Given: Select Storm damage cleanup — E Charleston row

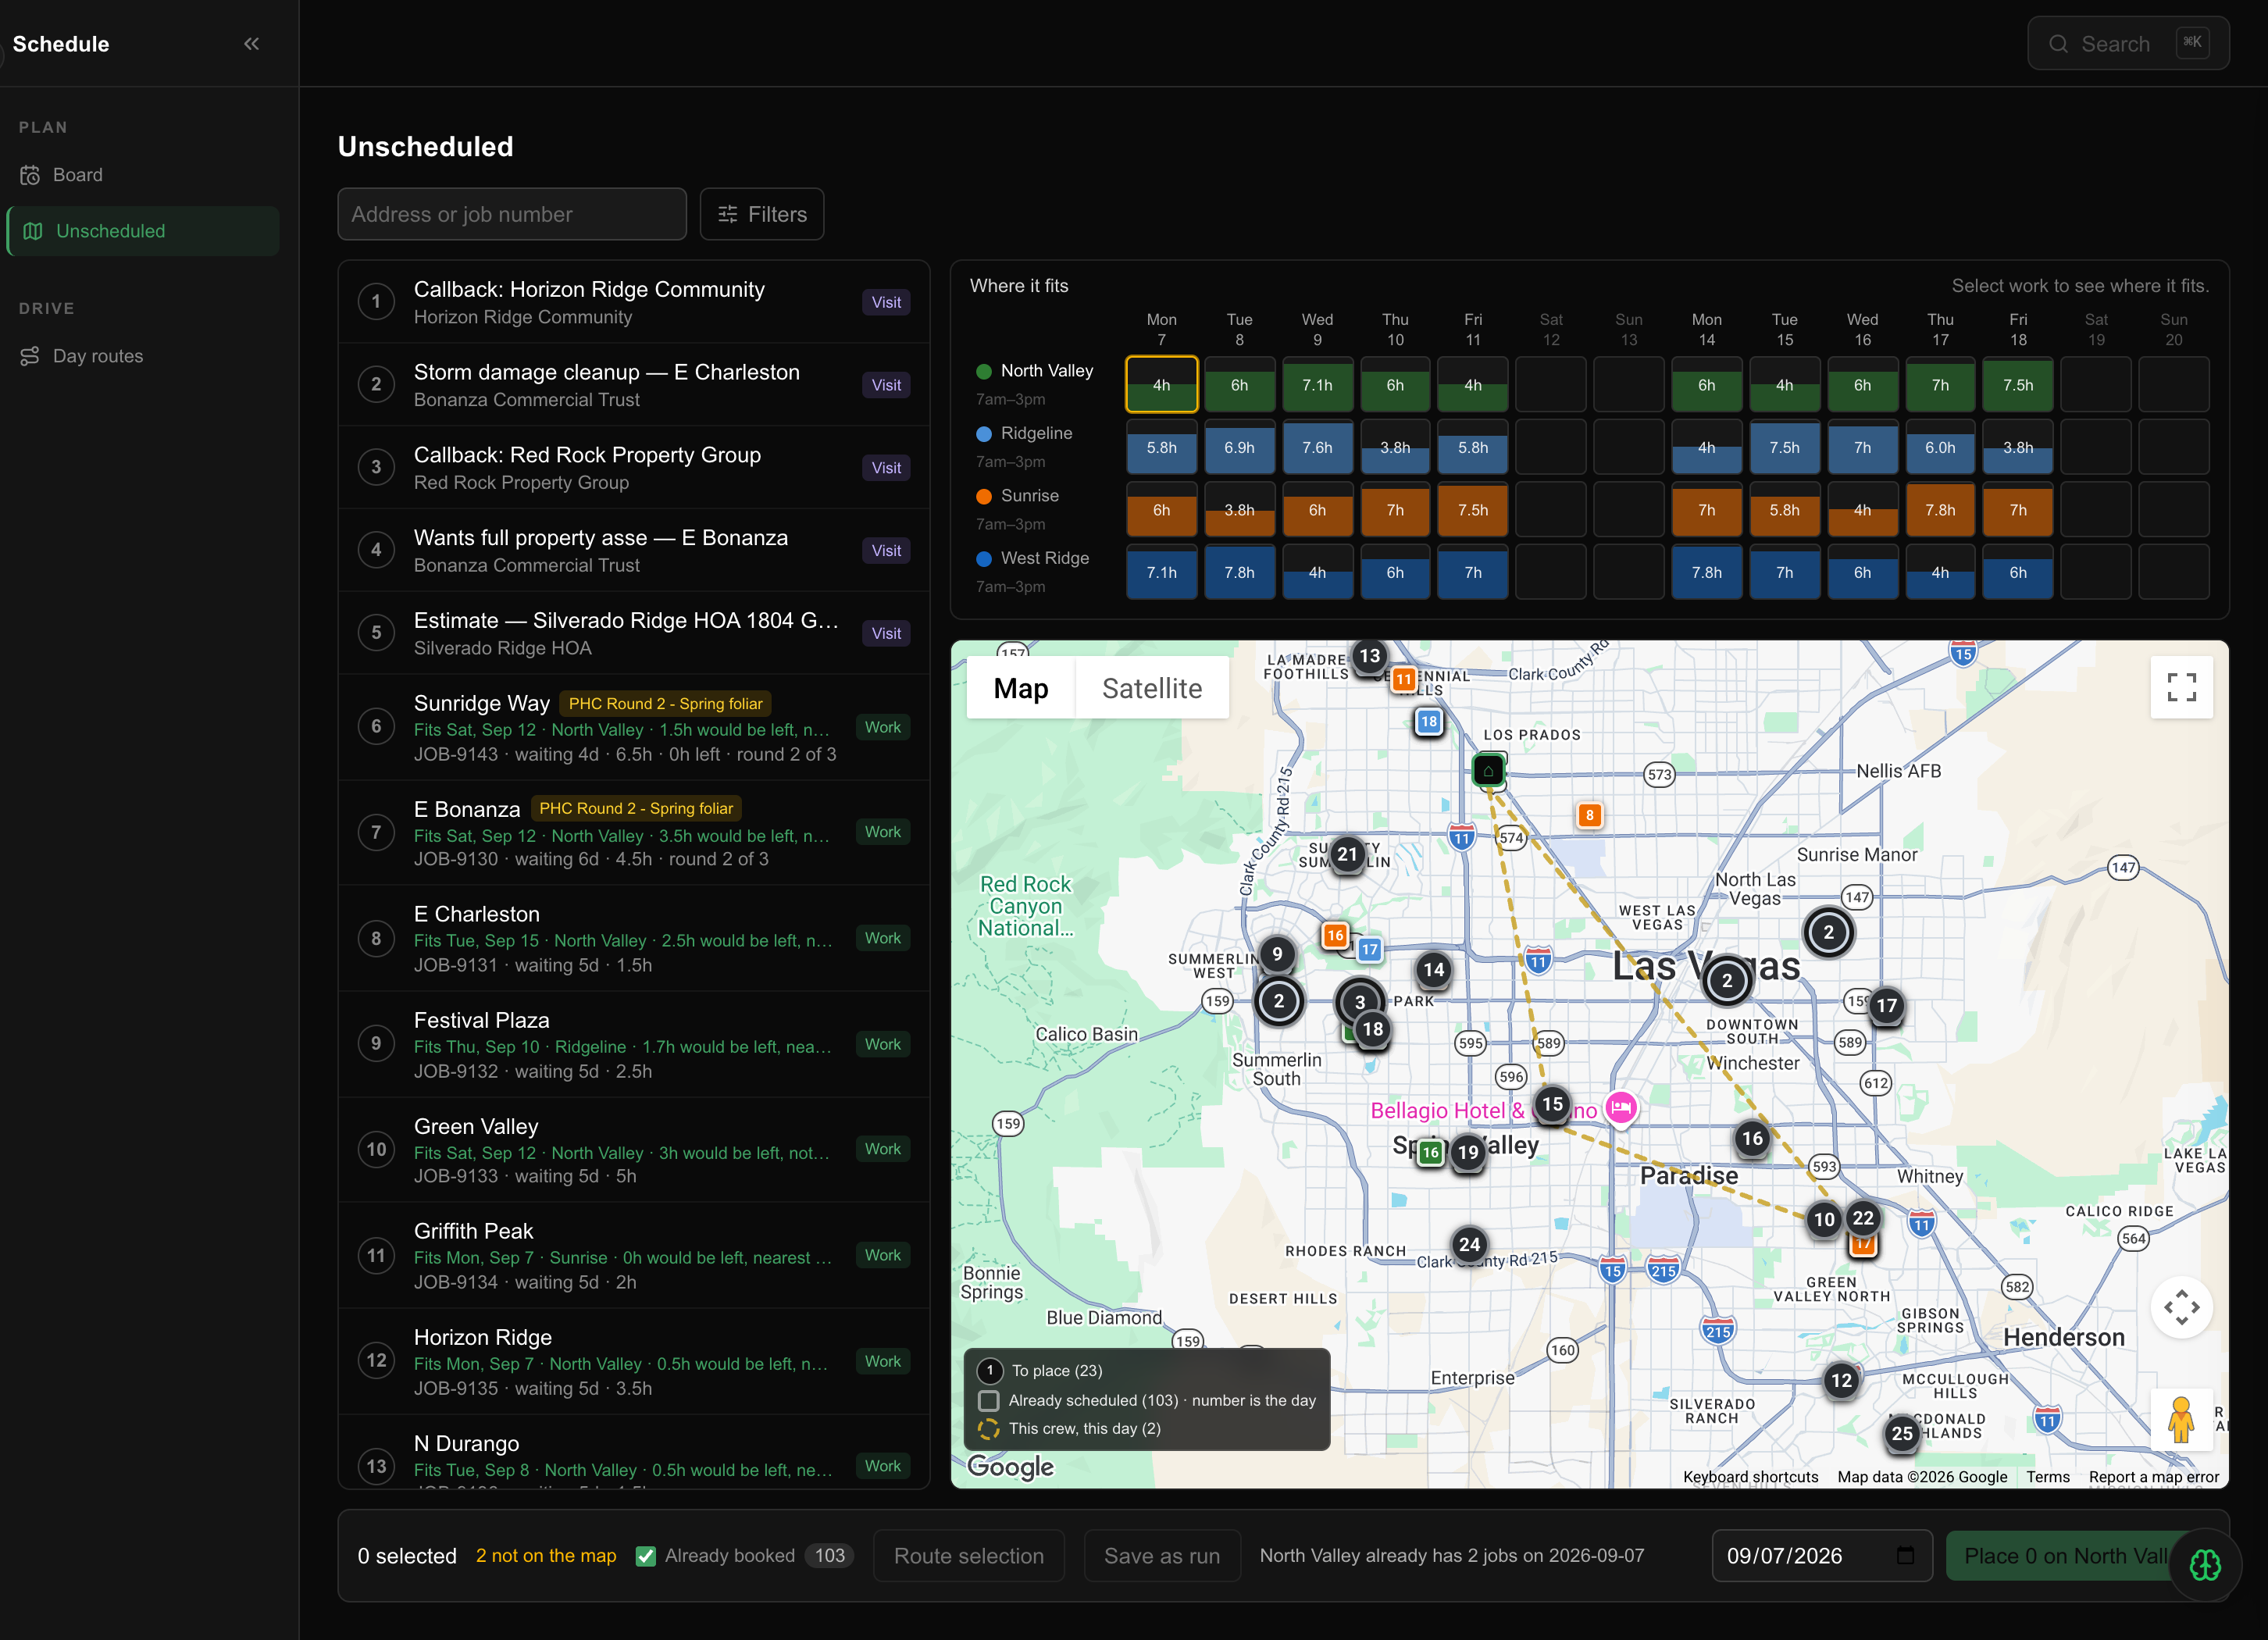Looking at the screenshot, I should (634, 385).
